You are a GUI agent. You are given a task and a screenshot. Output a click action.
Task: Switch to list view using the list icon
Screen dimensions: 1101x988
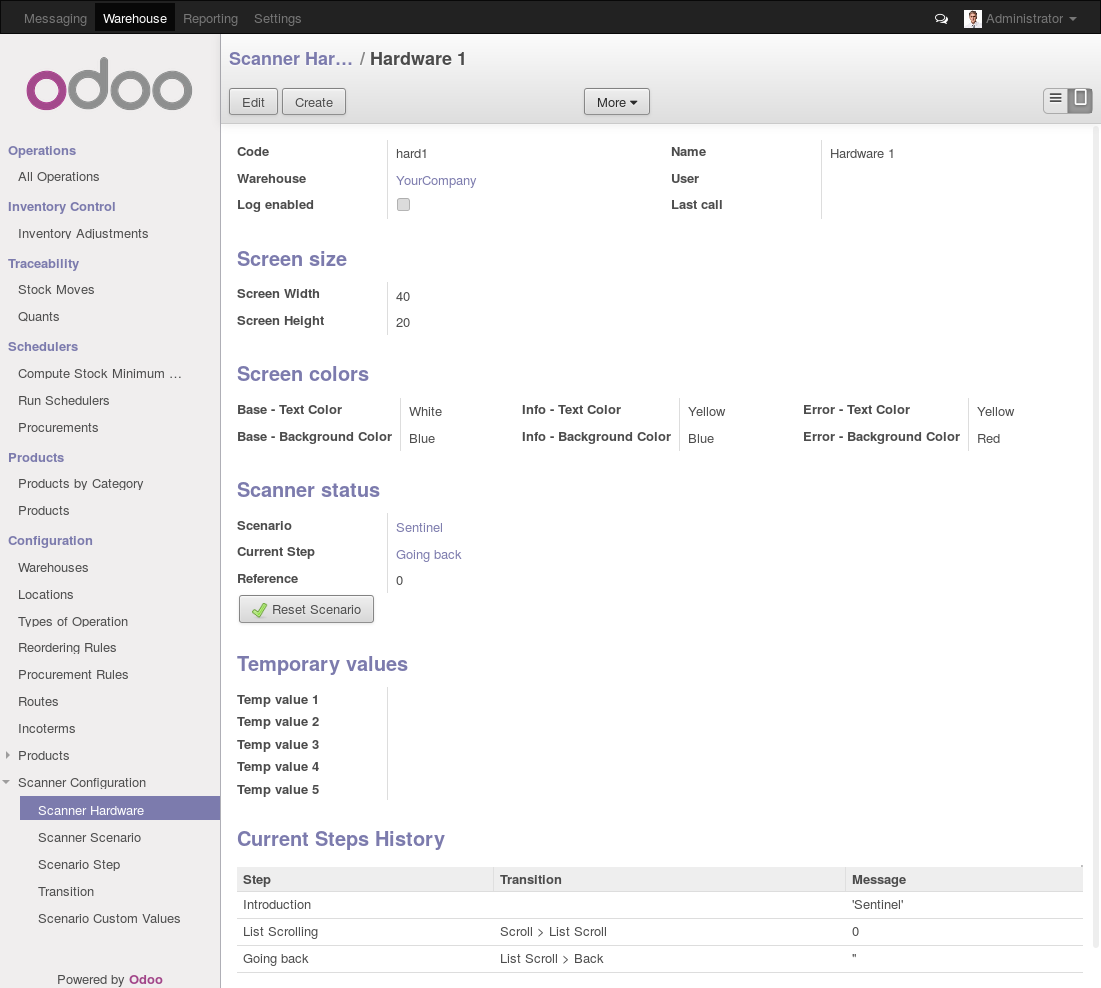1054,99
